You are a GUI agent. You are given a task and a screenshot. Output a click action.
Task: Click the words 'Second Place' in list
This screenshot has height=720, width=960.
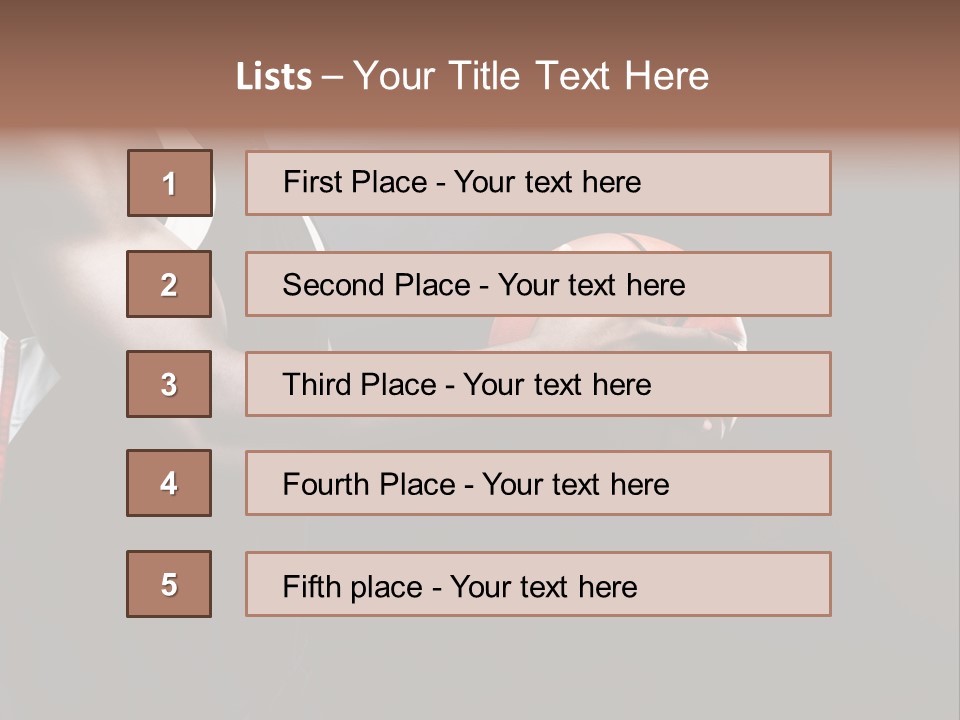375,285
